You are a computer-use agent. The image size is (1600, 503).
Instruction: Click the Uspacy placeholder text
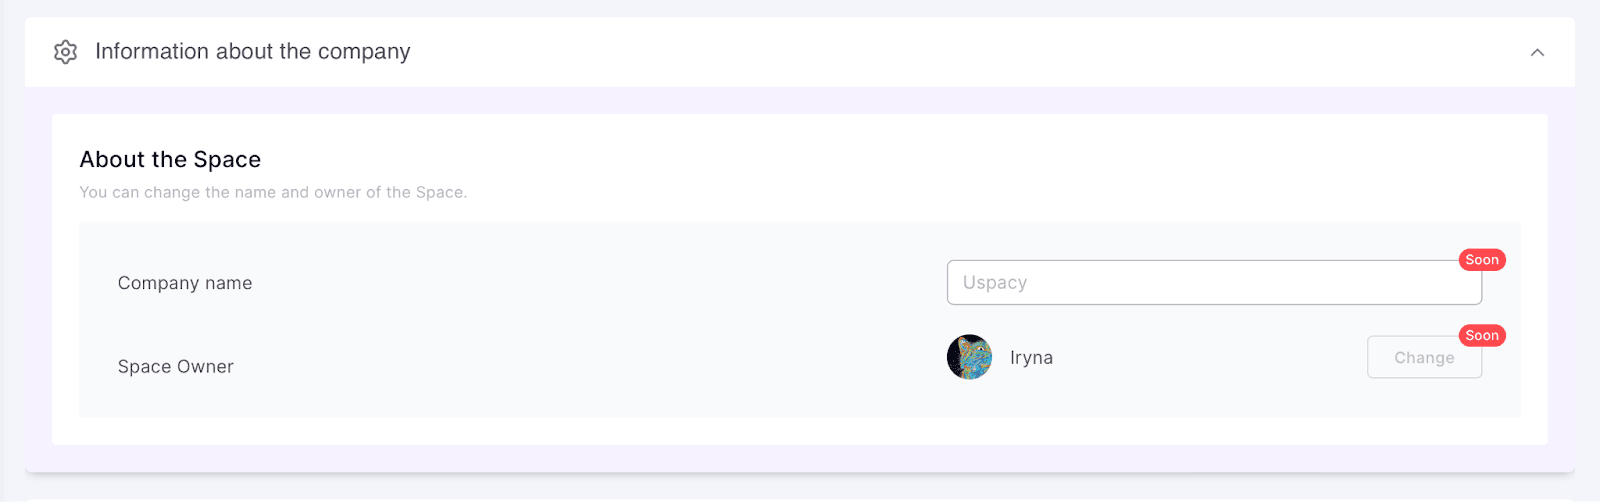[994, 283]
